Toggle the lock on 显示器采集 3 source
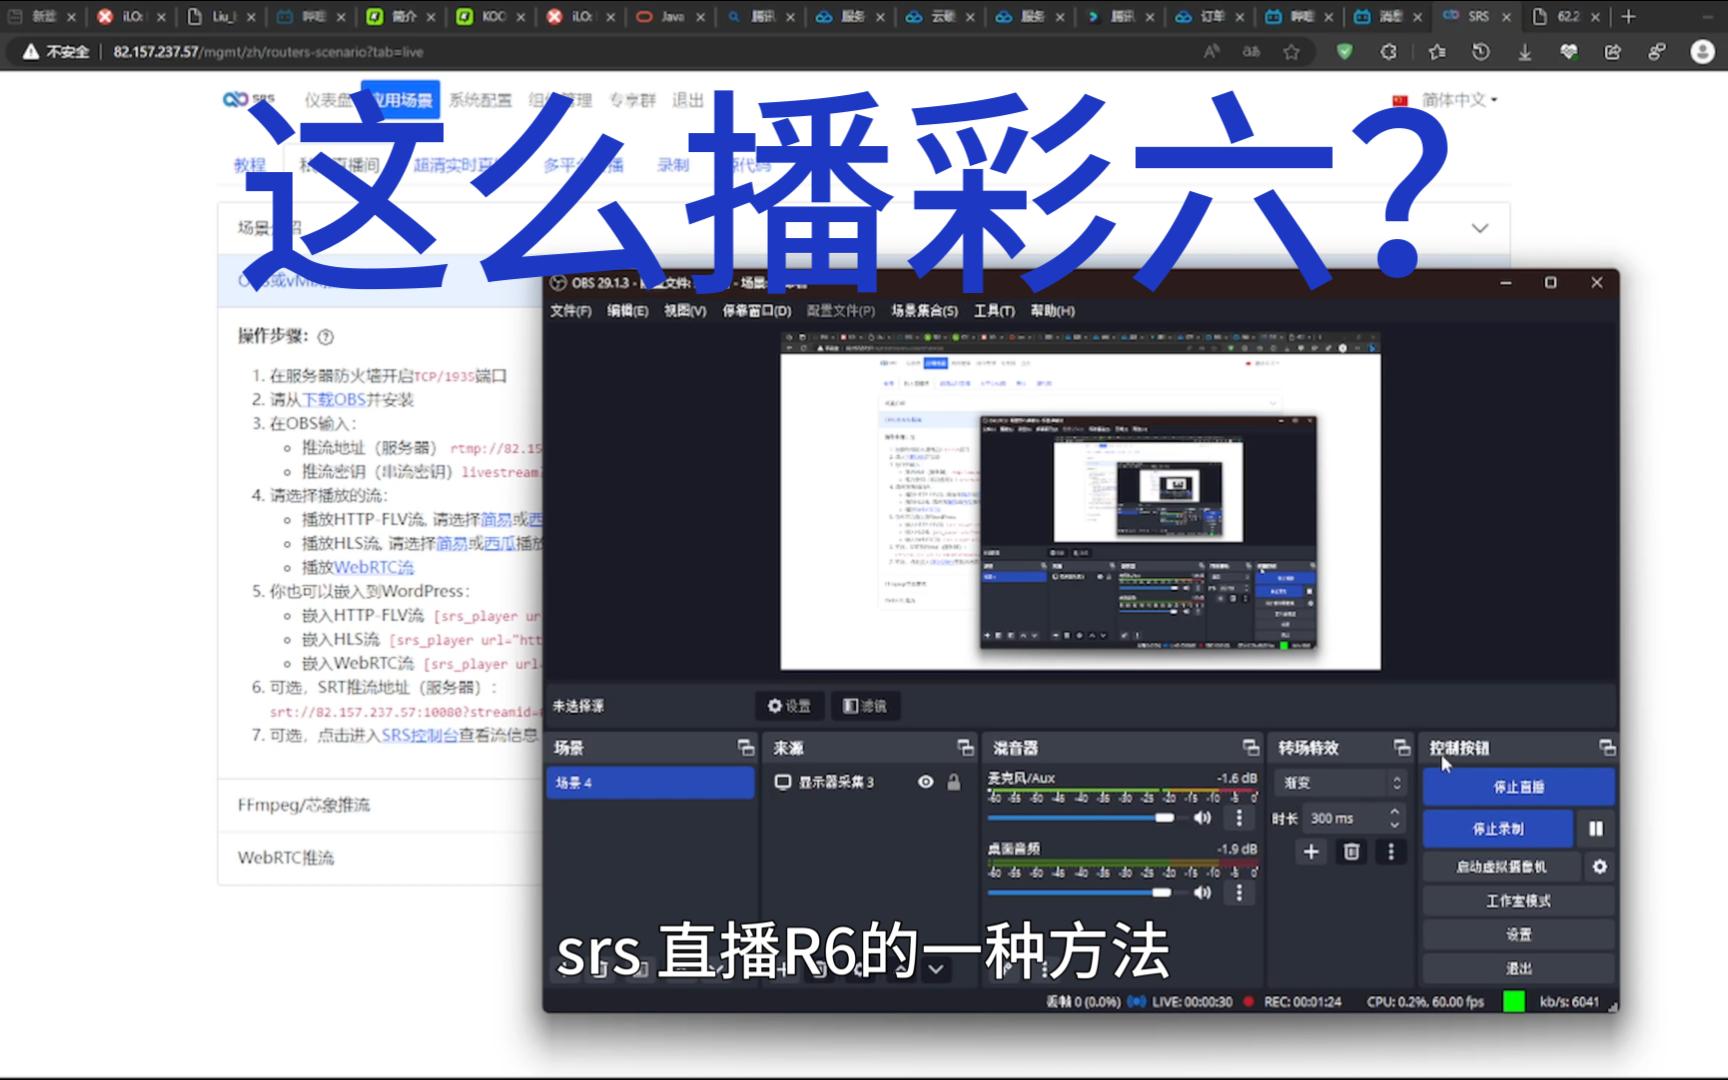Image resolution: width=1728 pixels, height=1080 pixels. pyautogui.click(x=954, y=782)
